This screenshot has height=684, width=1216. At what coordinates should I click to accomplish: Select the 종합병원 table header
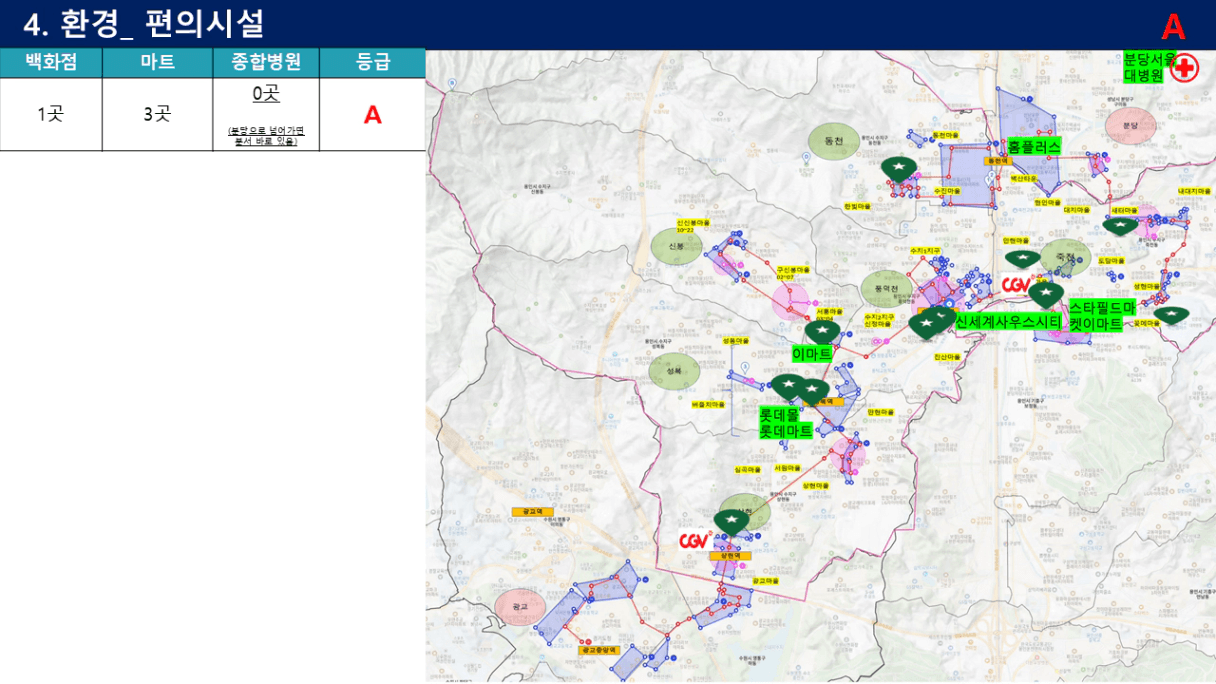click(266, 62)
